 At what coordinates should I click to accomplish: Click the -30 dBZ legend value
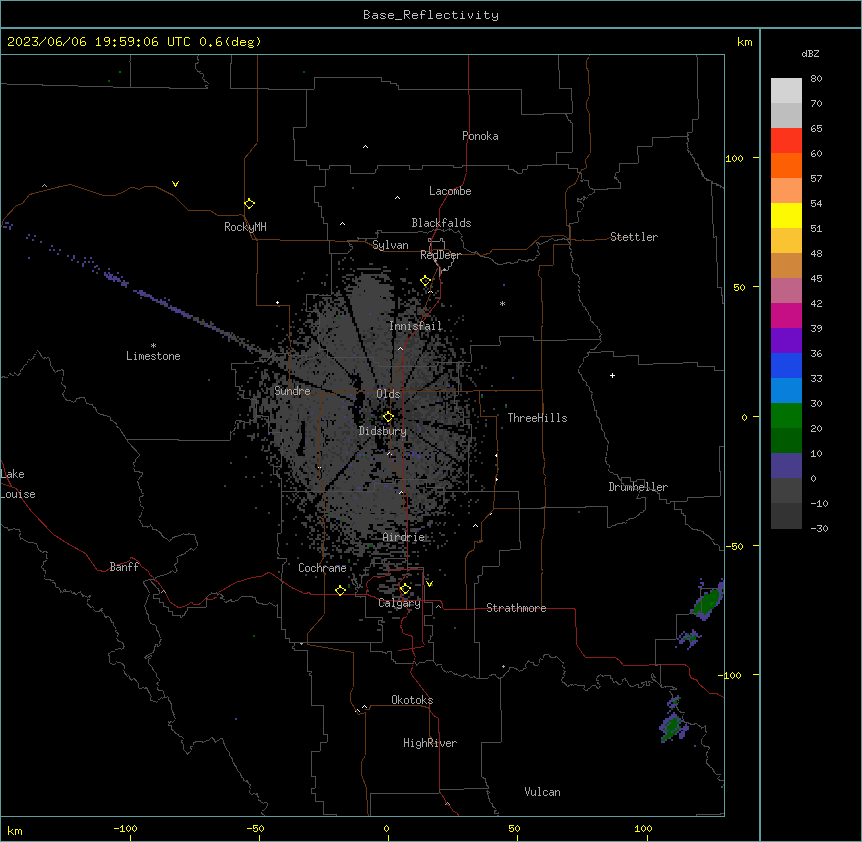pyautogui.click(x=819, y=528)
